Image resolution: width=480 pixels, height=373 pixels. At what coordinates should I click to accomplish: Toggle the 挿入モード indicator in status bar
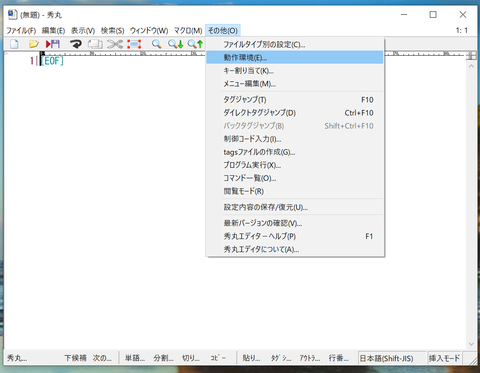(444, 358)
